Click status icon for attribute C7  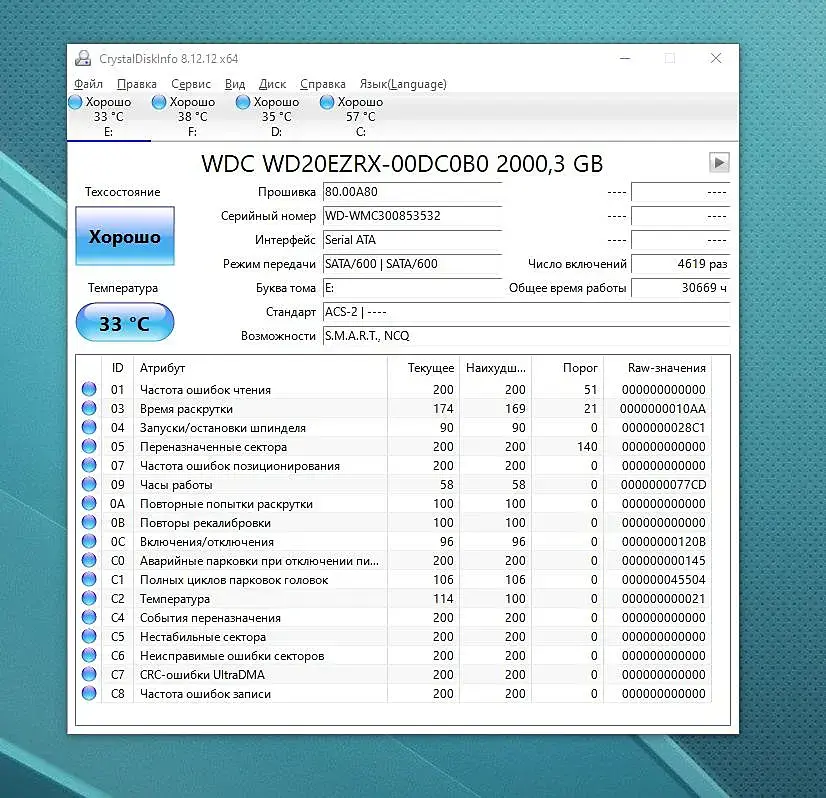(89, 674)
